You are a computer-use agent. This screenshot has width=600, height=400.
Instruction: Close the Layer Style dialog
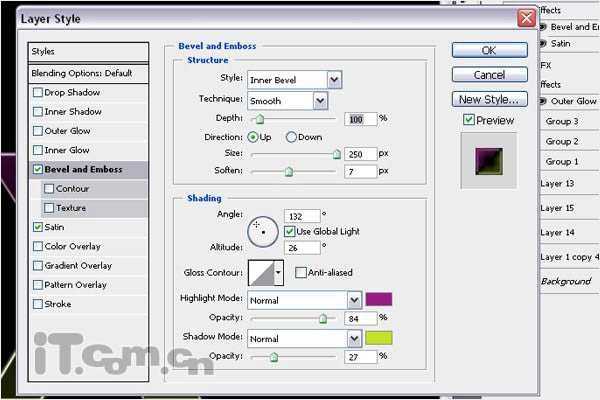[525, 18]
